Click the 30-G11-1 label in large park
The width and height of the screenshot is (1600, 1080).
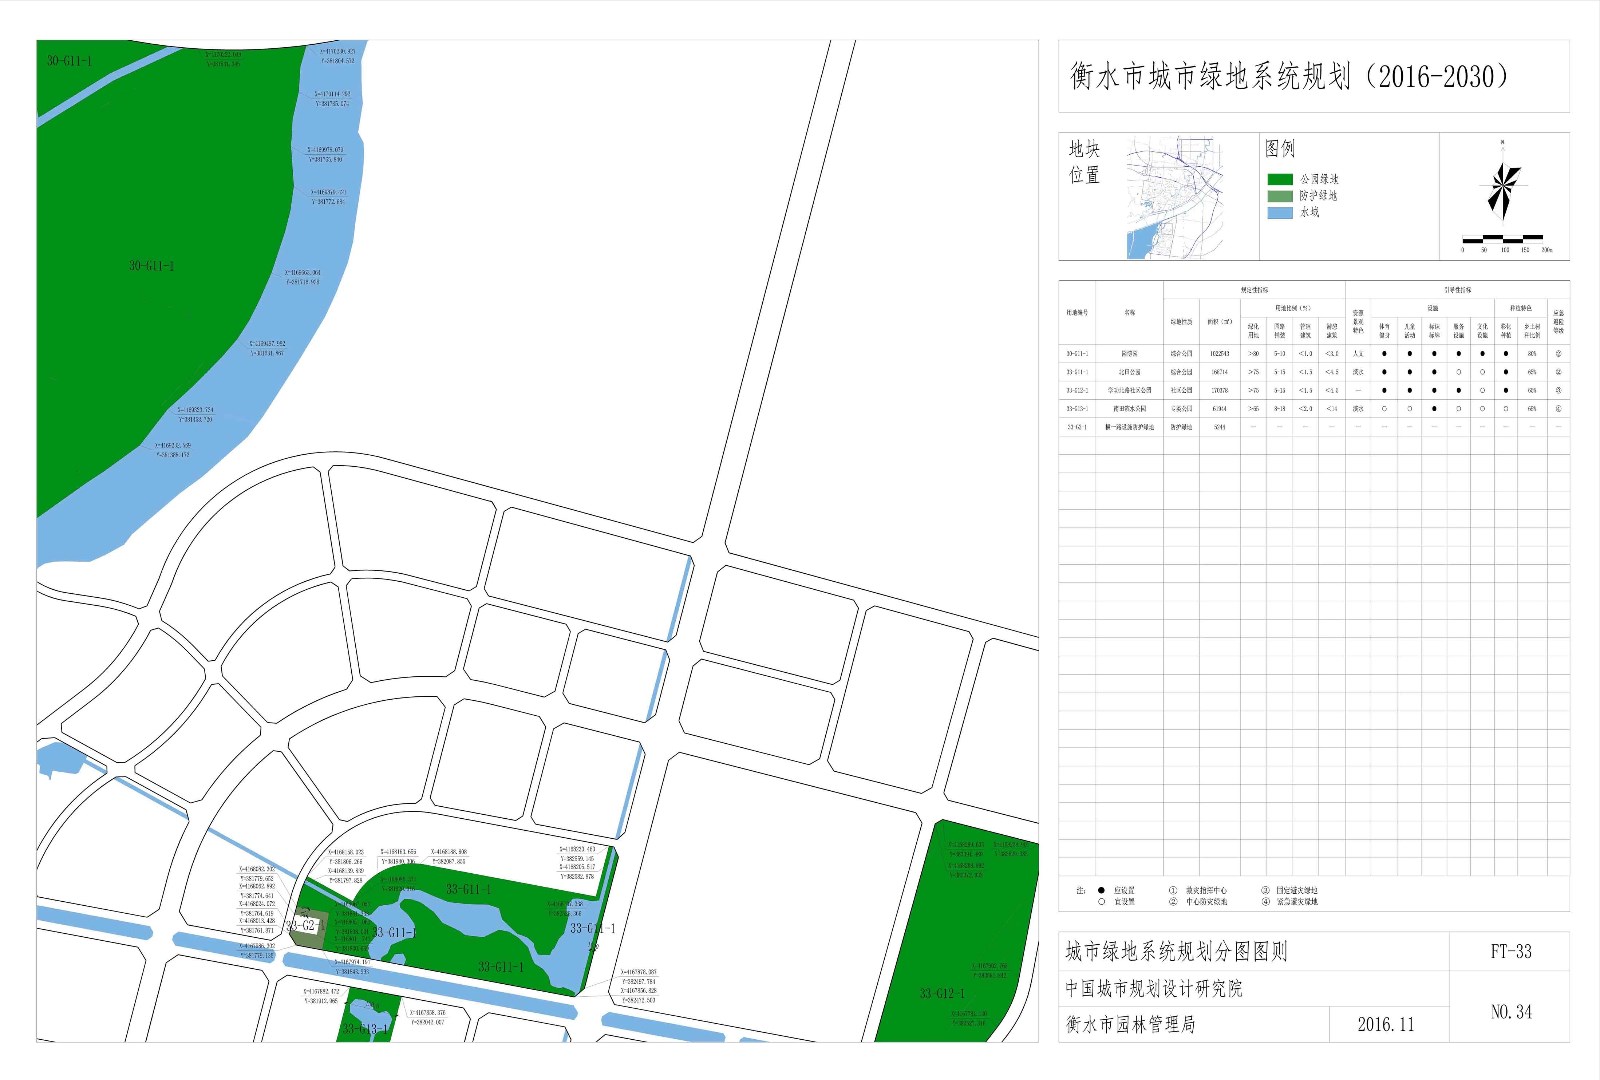pos(151,266)
